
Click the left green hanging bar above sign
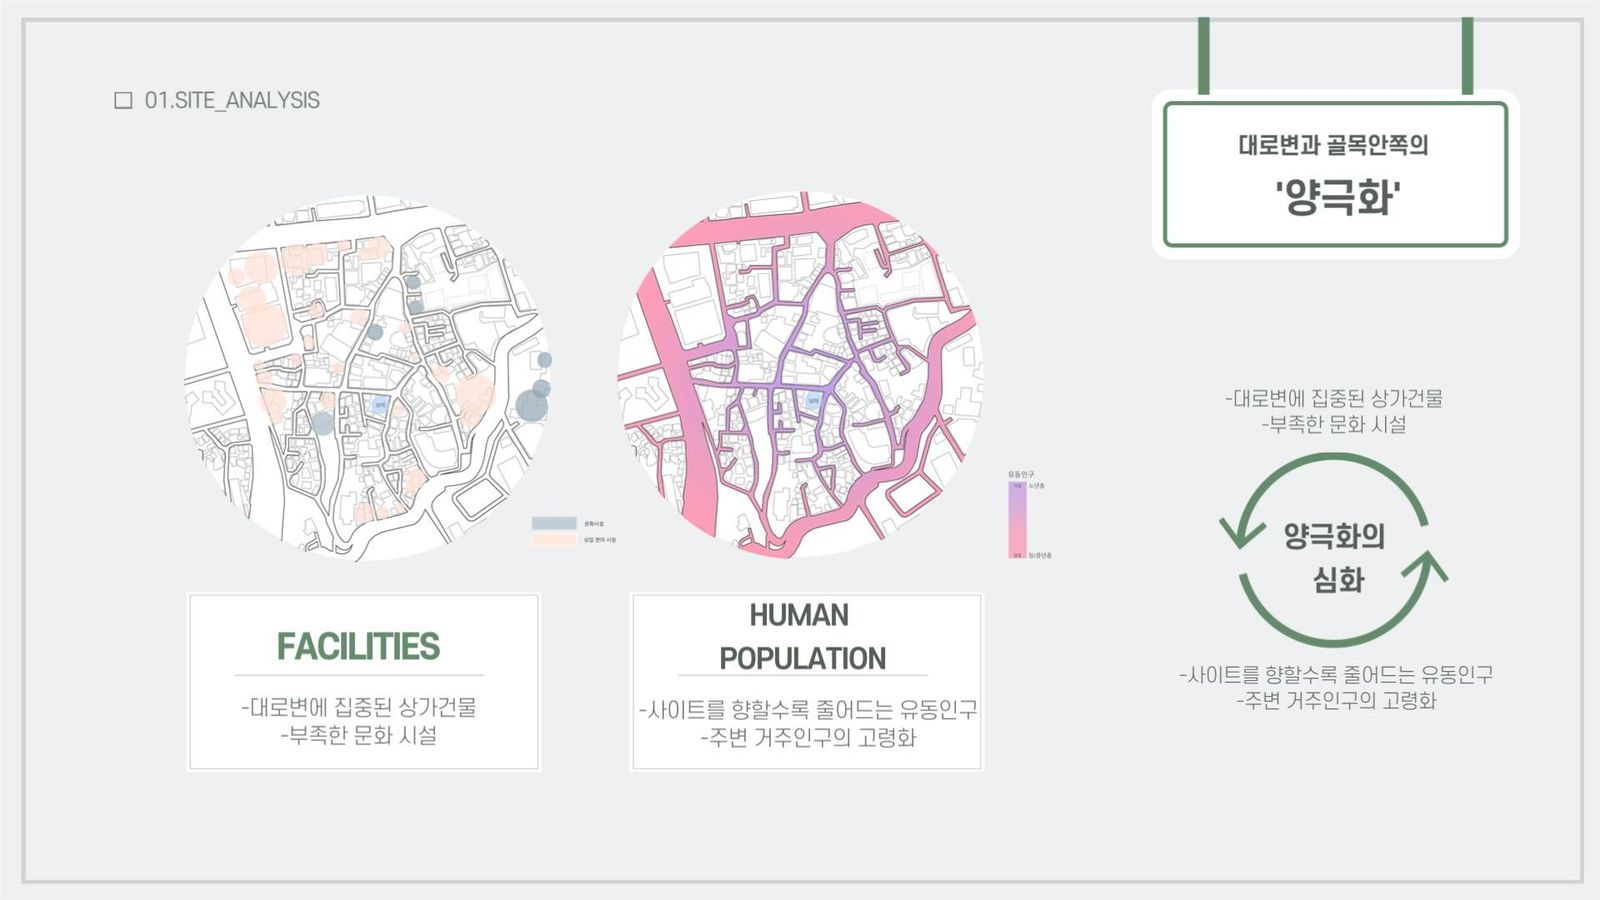tap(1204, 55)
